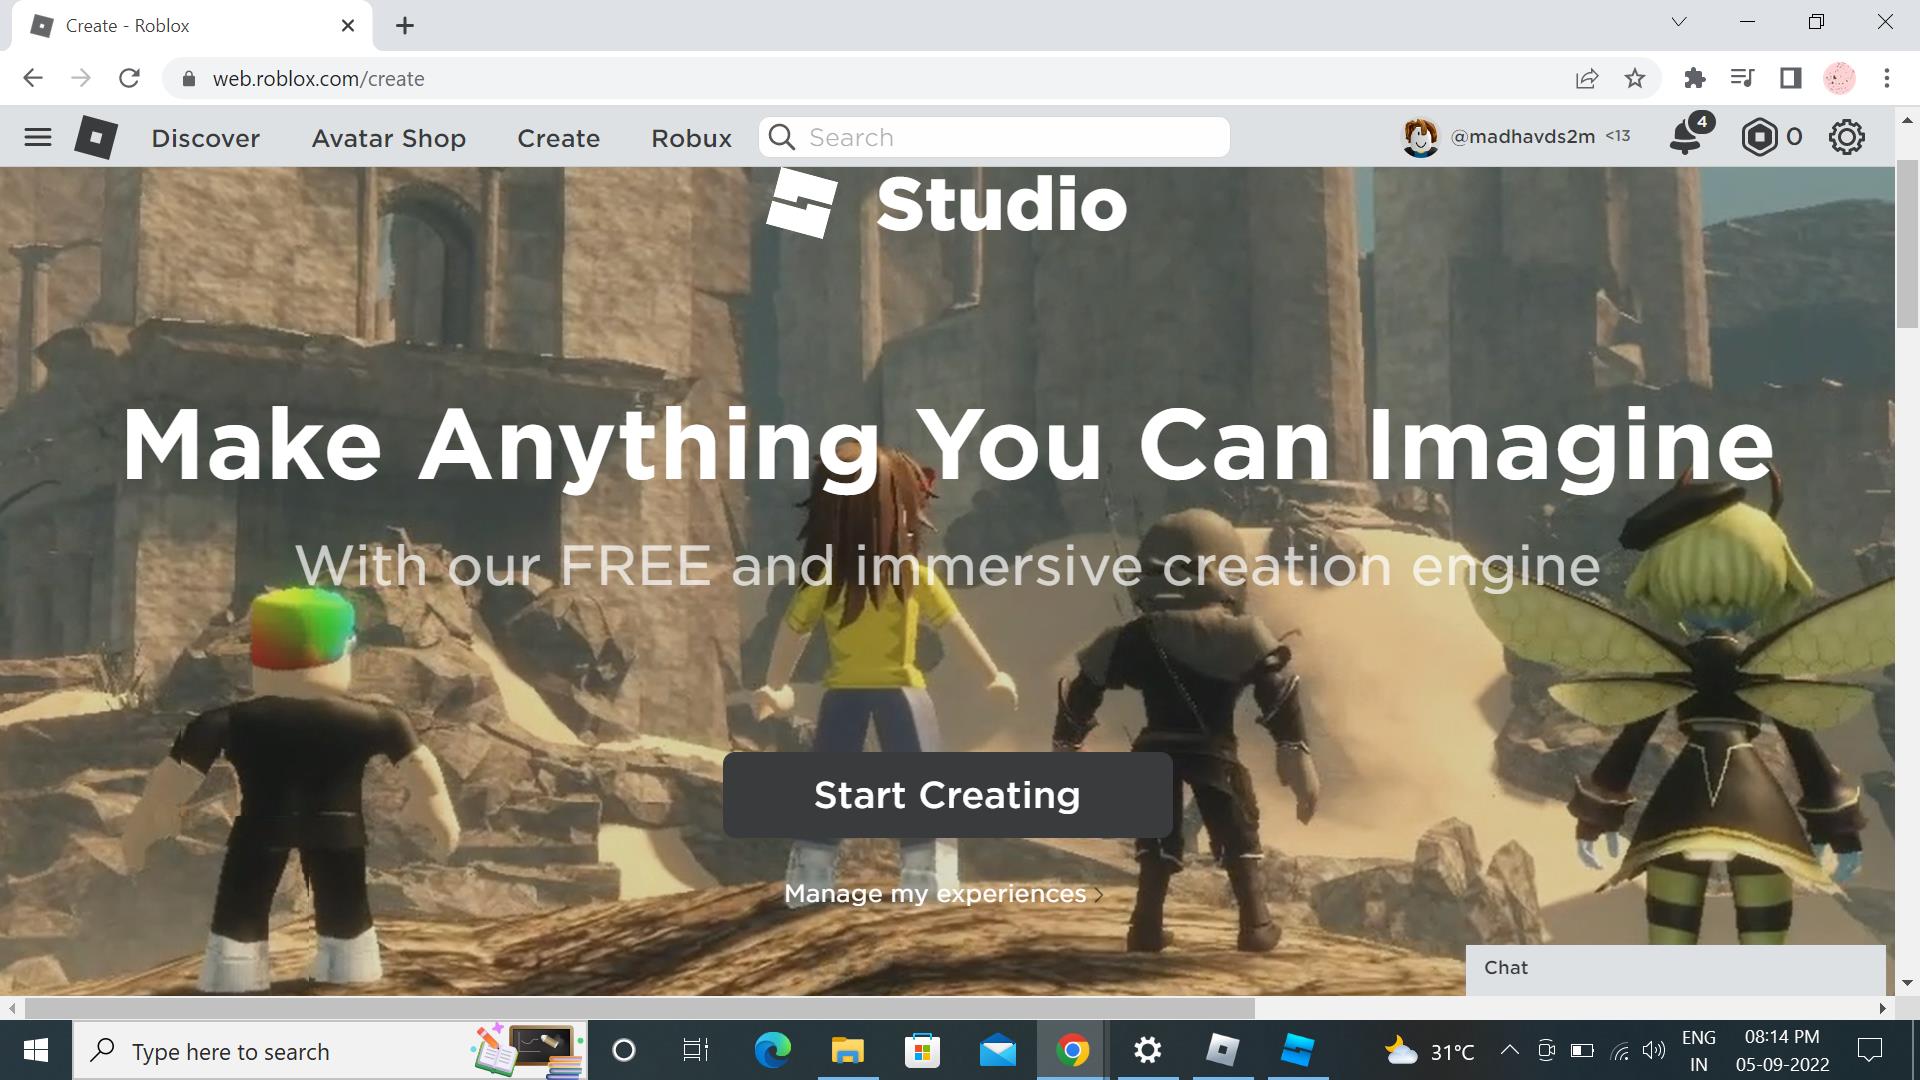Click the Start Creating button

tap(947, 795)
